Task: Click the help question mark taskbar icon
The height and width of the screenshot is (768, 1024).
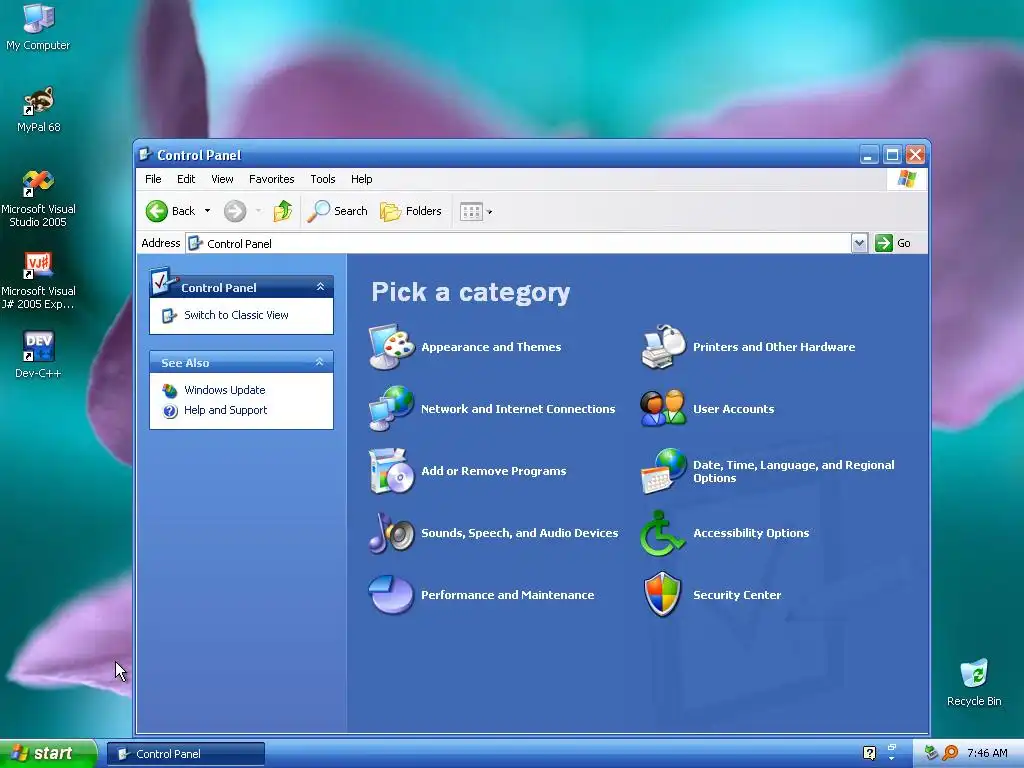Action: 869,753
